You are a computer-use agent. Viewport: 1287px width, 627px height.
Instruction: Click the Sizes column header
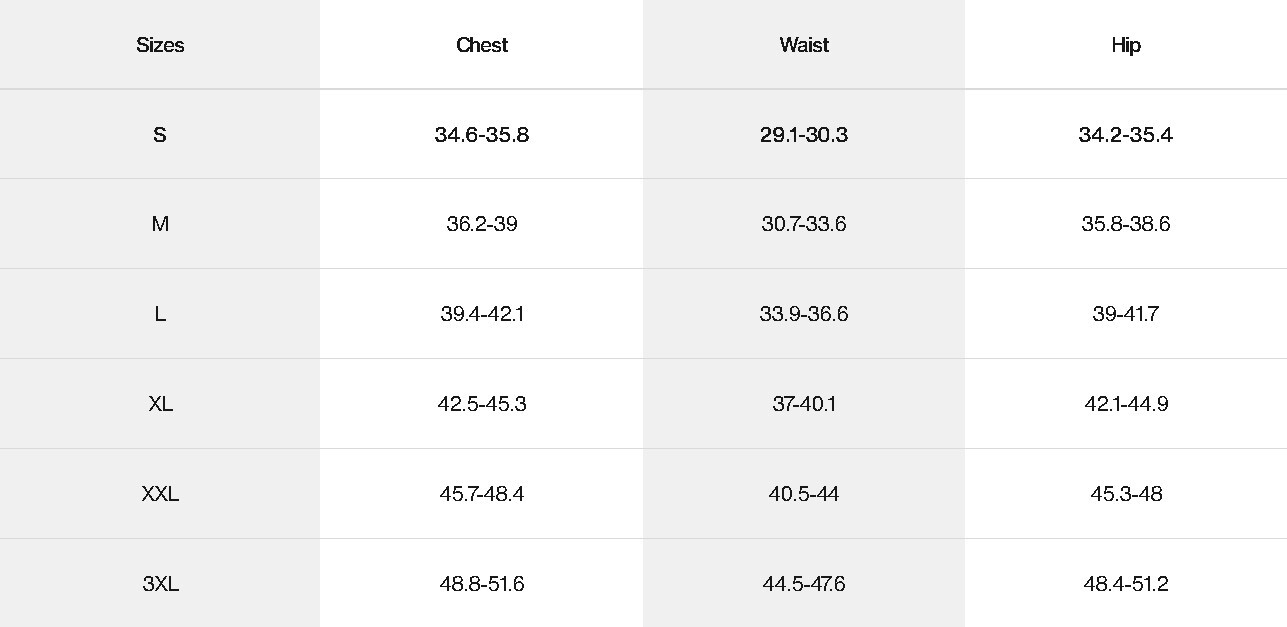pos(160,45)
